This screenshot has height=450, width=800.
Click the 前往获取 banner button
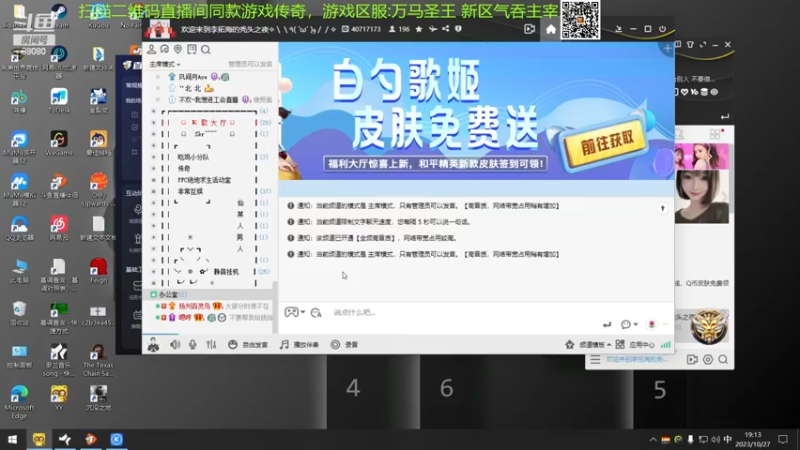pos(606,143)
